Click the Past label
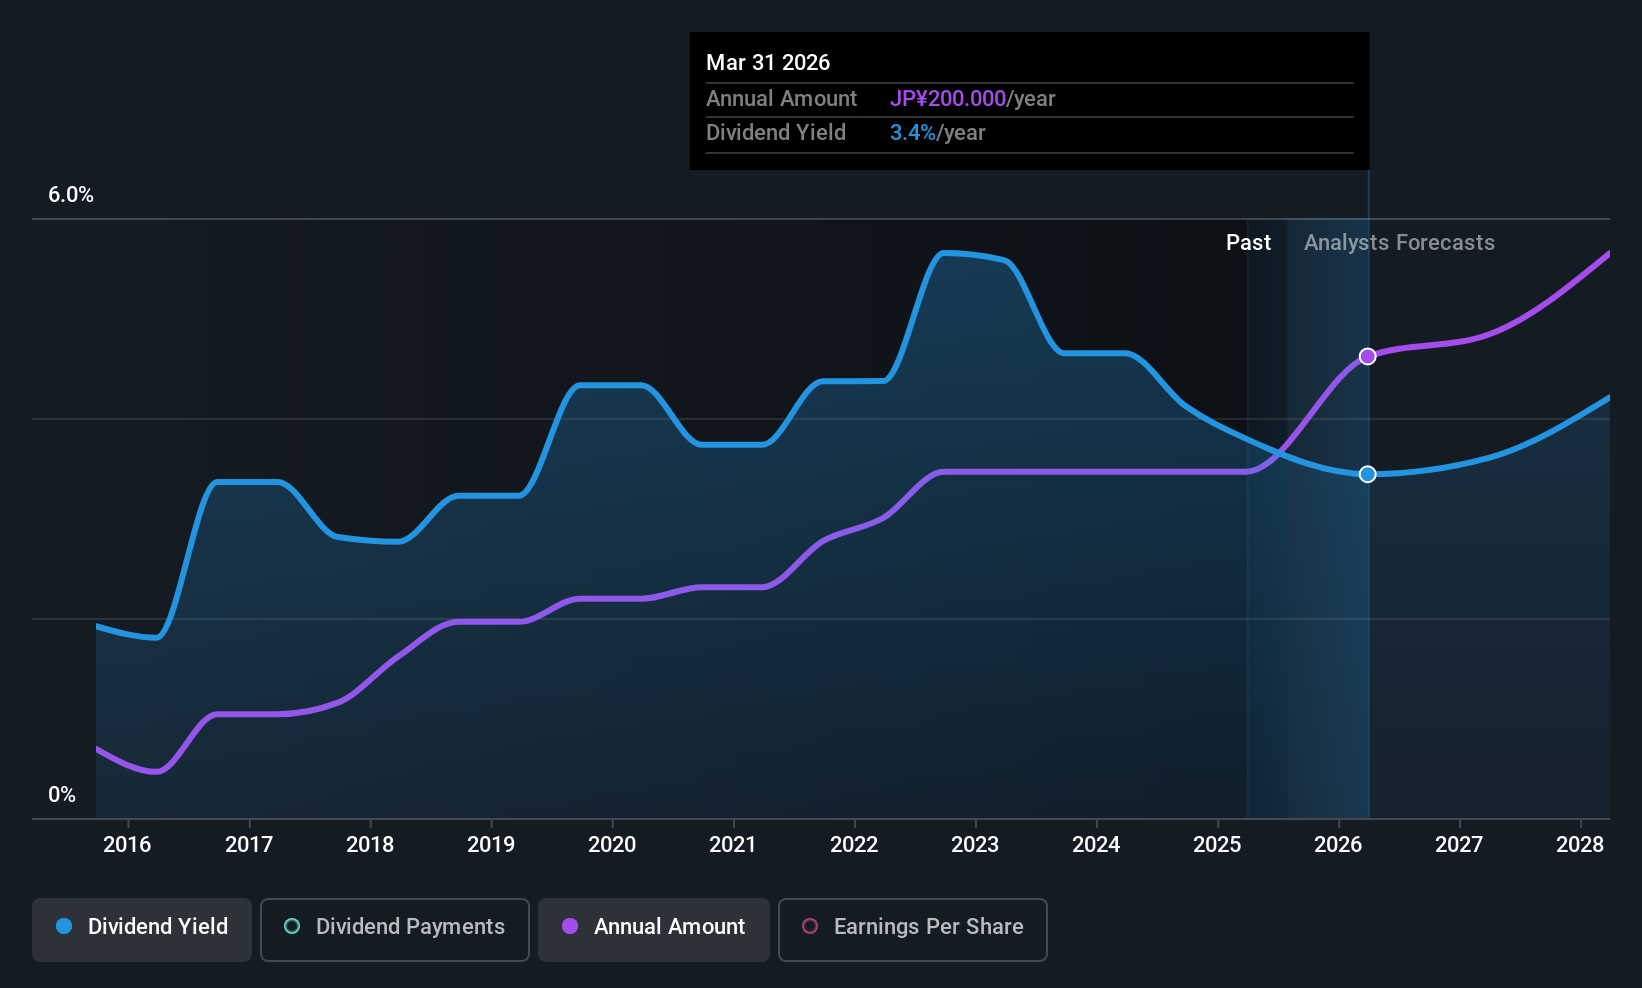Screen dimensions: 1642x988 pos(1248,243)
